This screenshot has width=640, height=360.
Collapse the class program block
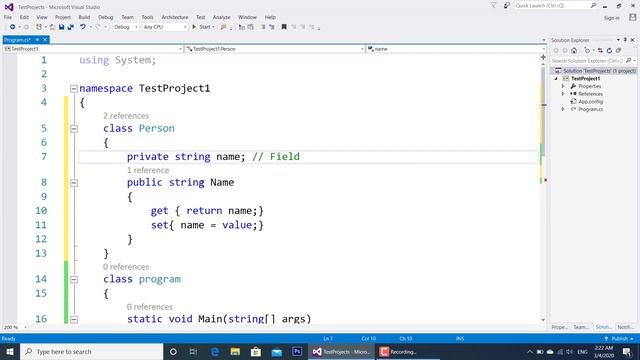(x=74, y=280)
